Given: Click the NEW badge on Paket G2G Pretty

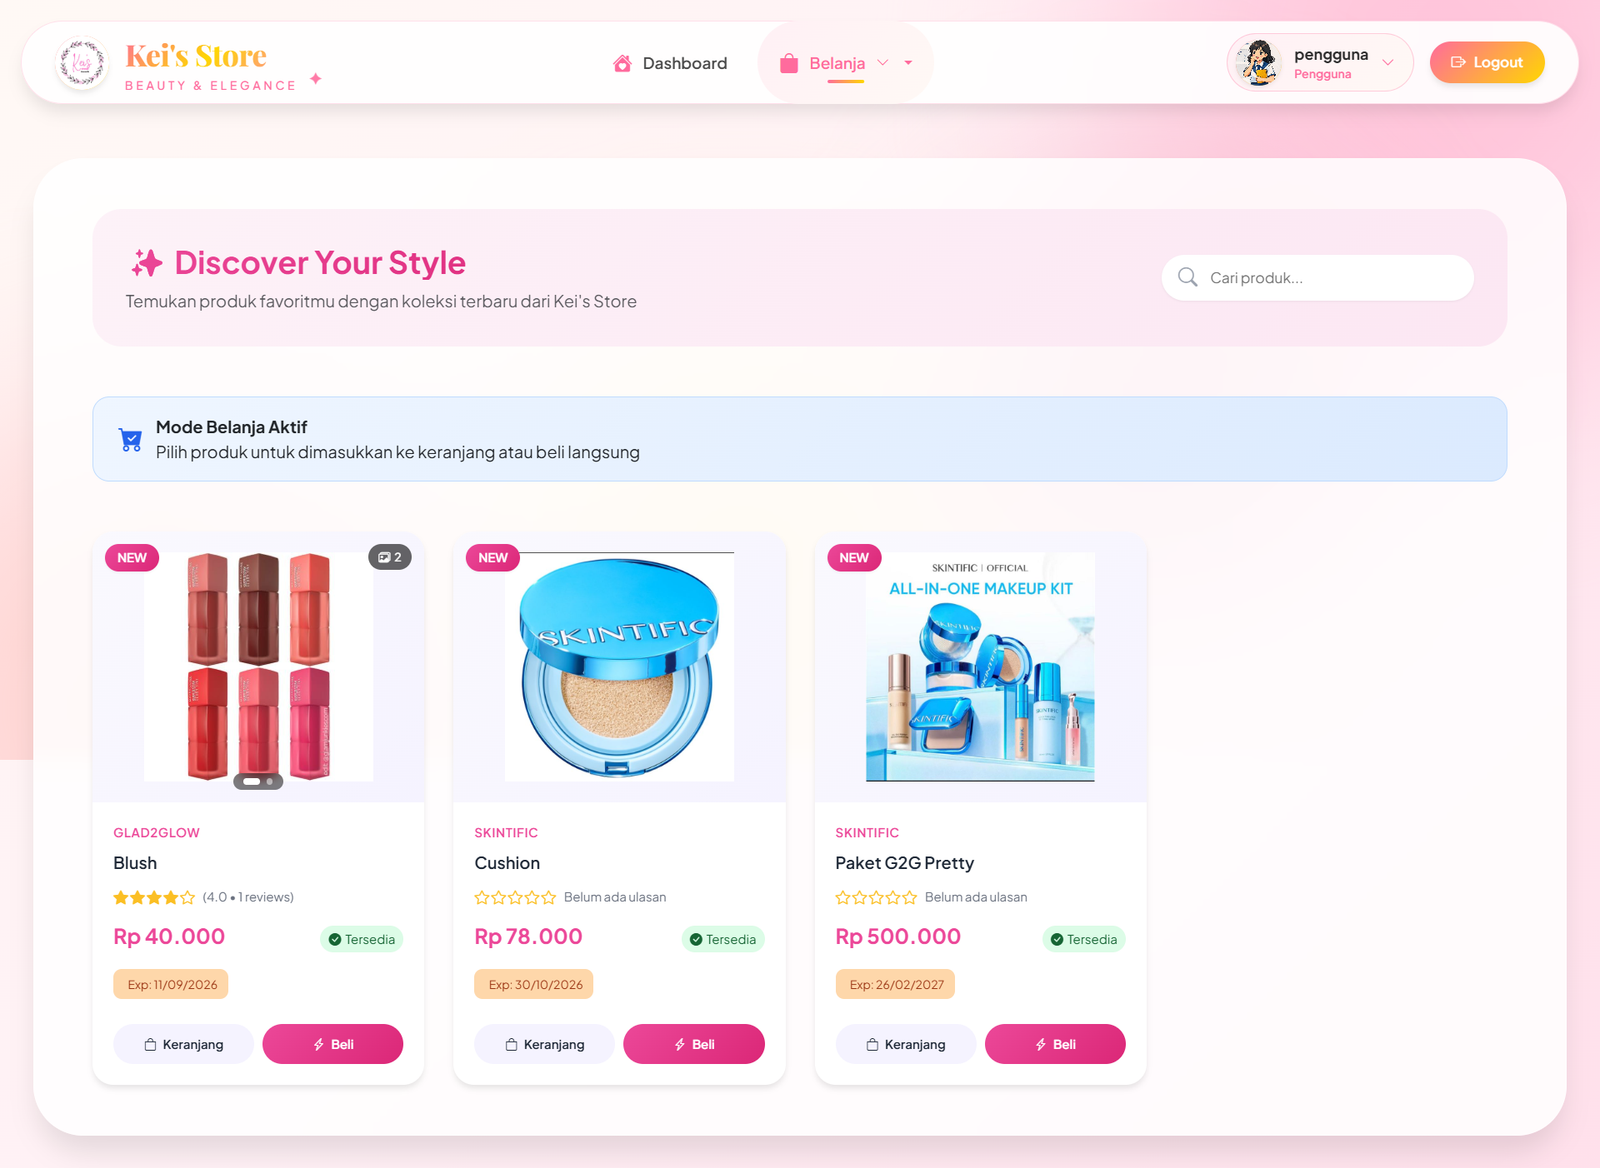Looking at the screenshot, I should click(854, 557).
